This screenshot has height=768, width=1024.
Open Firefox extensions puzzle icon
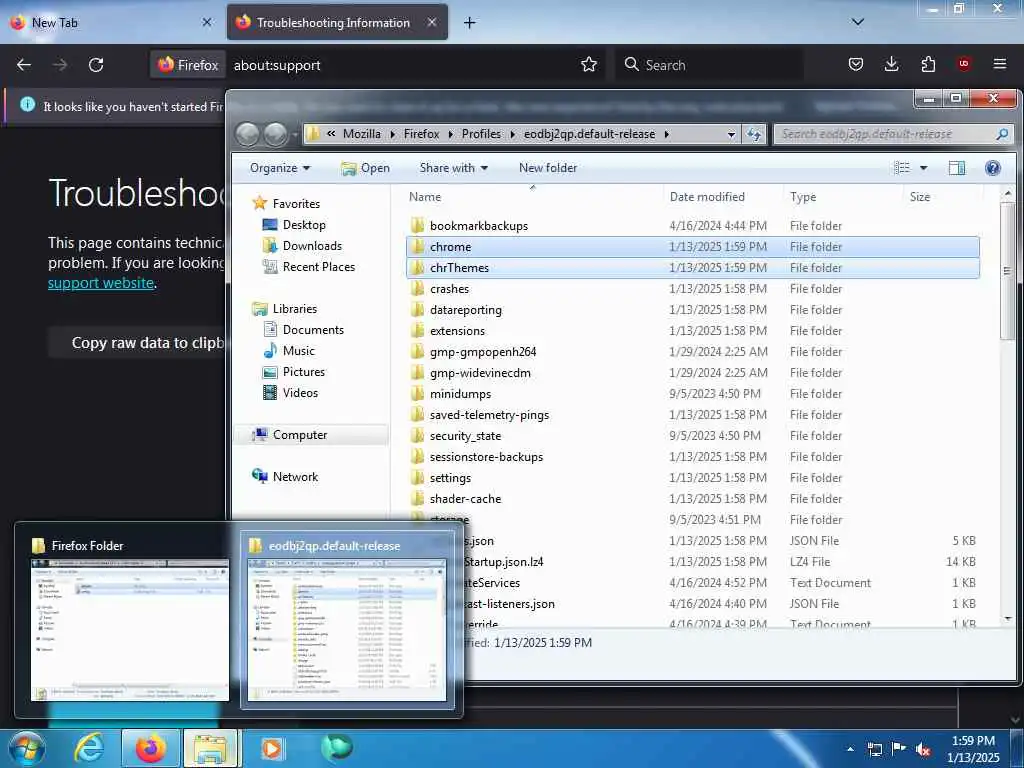(928, 64)
